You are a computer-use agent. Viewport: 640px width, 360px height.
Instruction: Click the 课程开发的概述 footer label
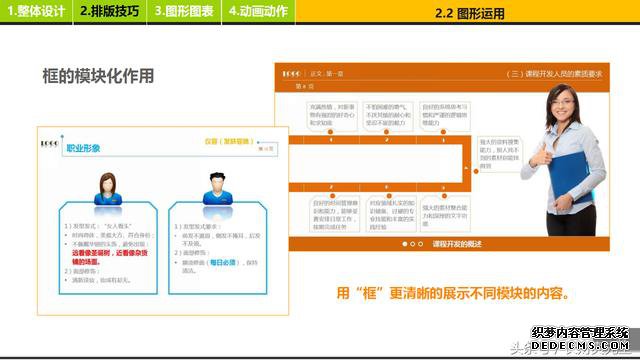pos(457,244)
